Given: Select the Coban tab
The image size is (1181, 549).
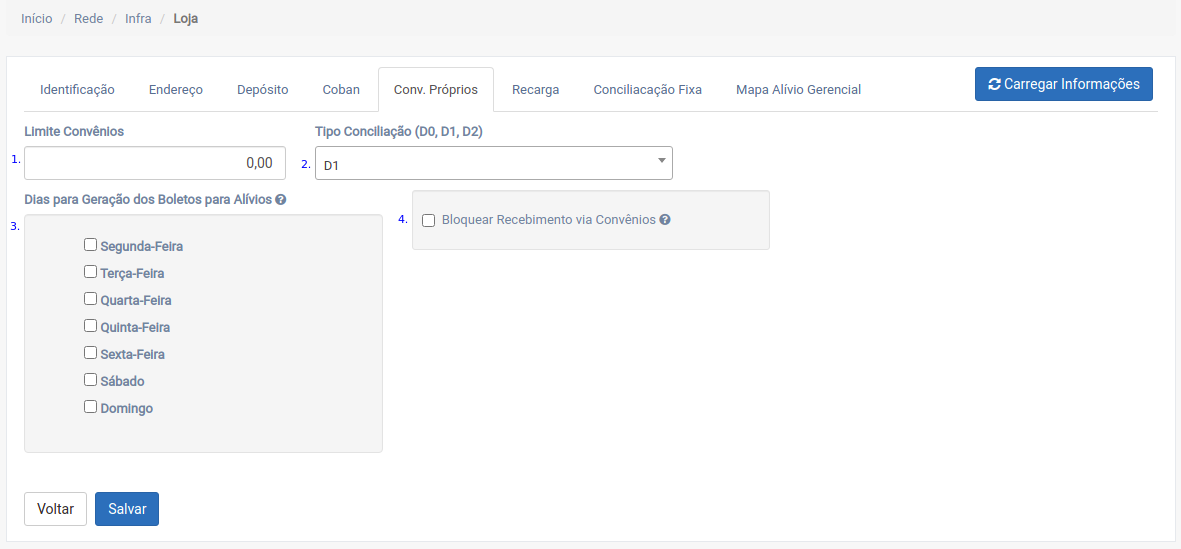Looking at the screenshot, I should pos(341,90).
